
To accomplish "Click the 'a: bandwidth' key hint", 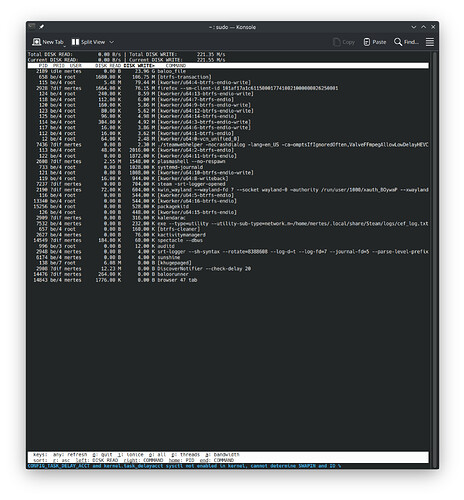I will 222,455.
